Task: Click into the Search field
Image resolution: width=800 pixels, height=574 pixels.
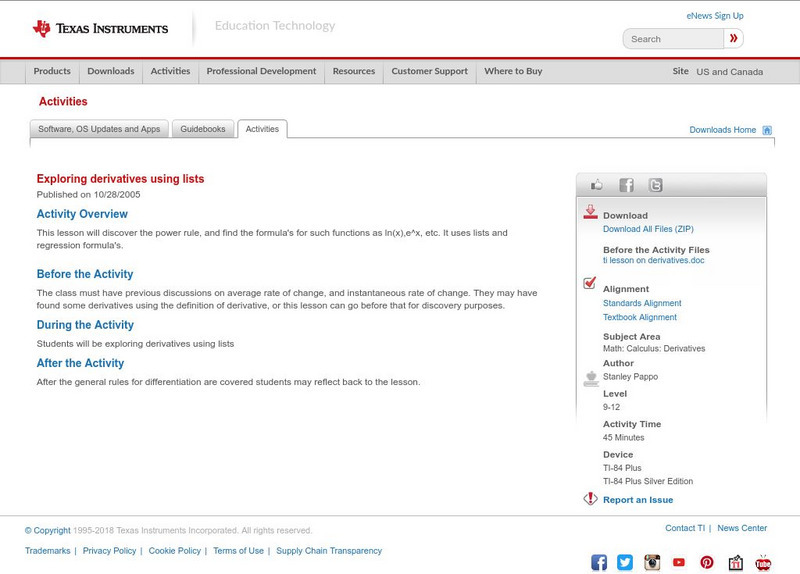Action: point(673,39)
